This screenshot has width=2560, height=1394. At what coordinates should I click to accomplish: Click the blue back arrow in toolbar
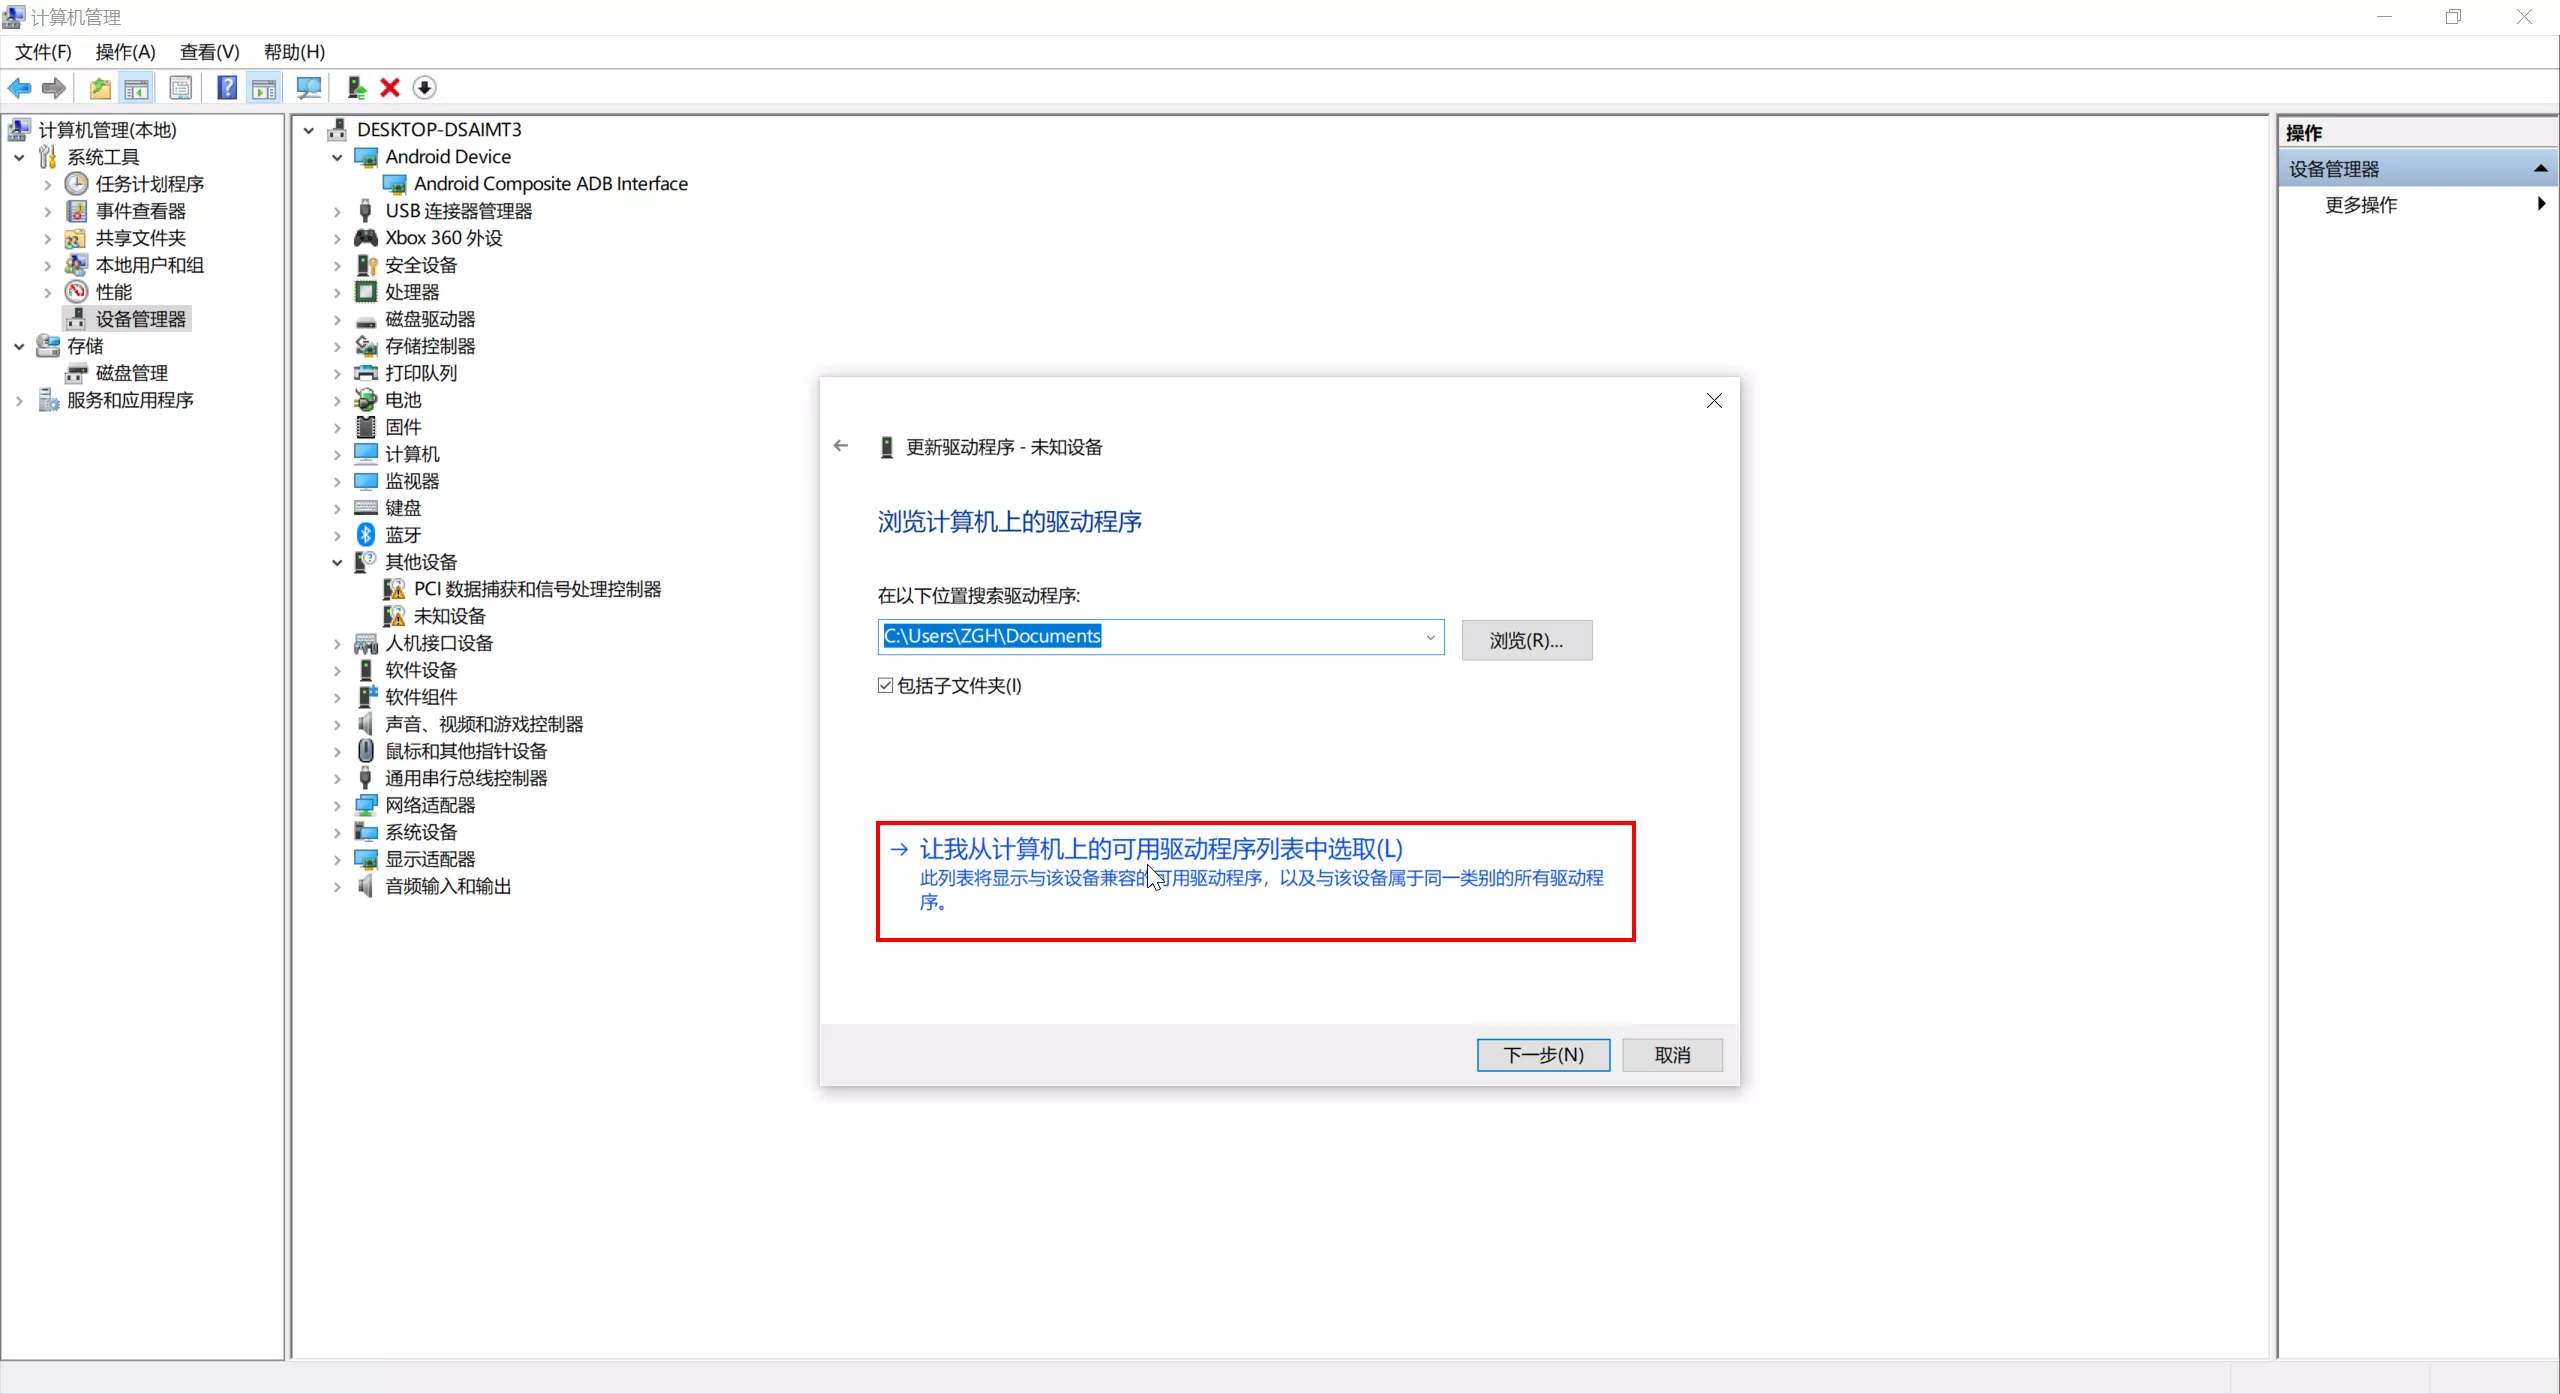tap(19, 88)
